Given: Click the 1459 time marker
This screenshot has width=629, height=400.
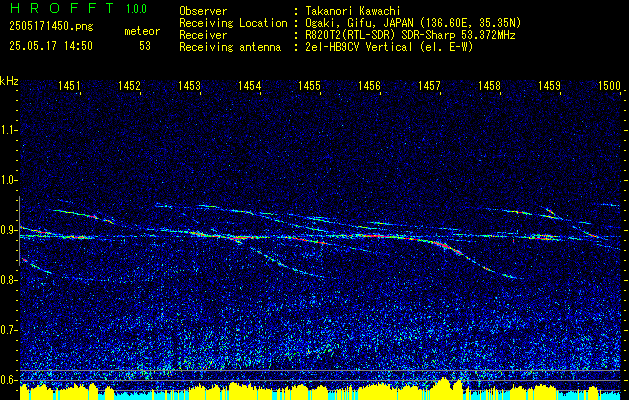Looking at the screenshot, I should pyautogui.click(x=550, y=85).
